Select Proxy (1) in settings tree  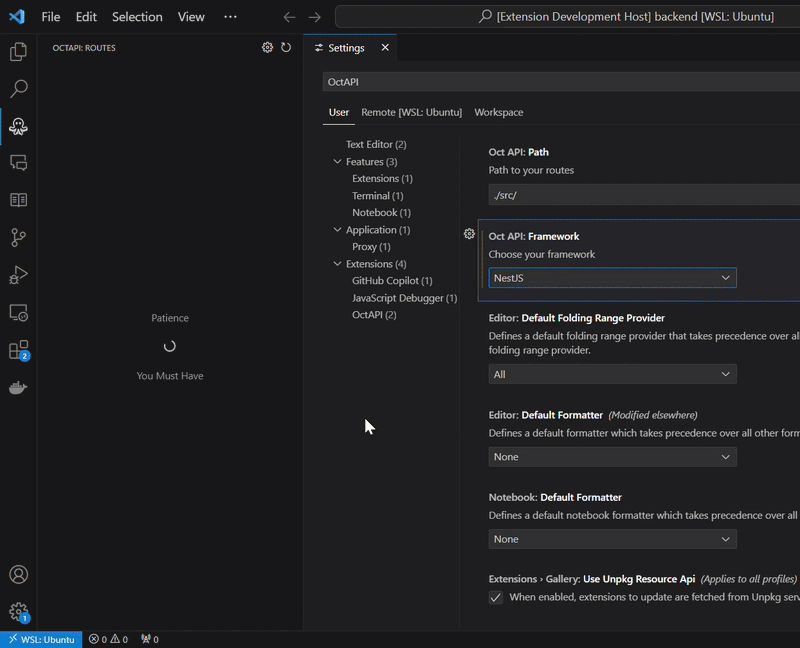[x=371, y=247]
